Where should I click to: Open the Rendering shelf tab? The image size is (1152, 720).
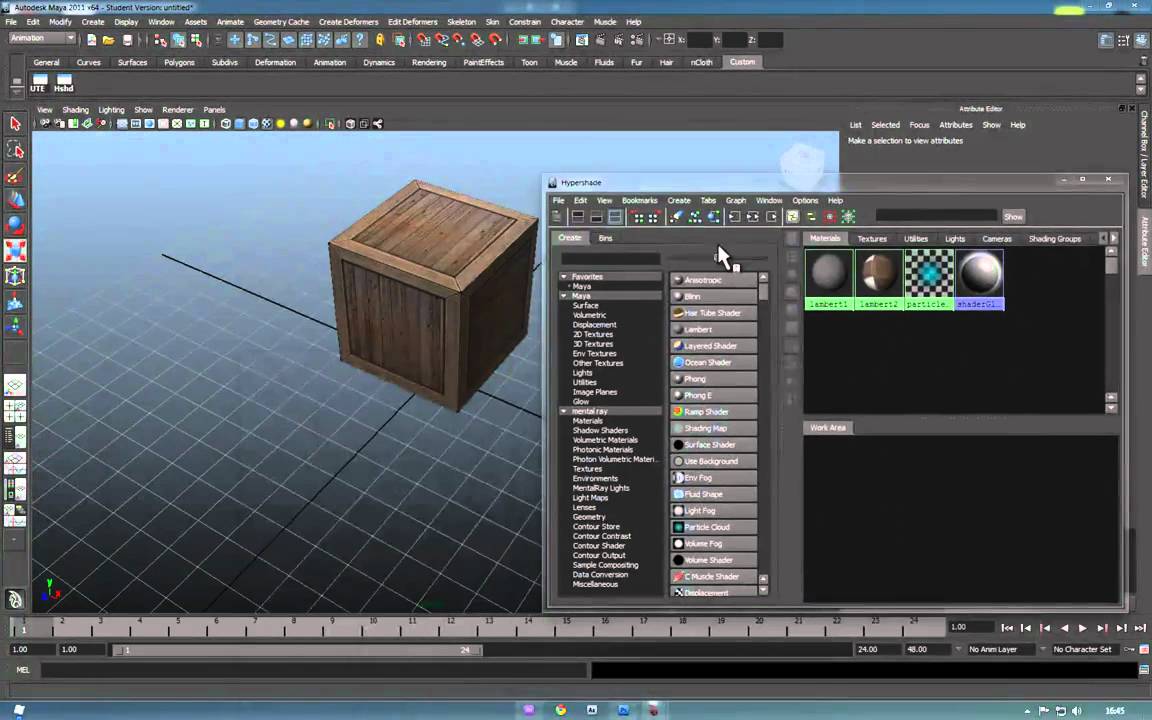(x=429, y=62)
